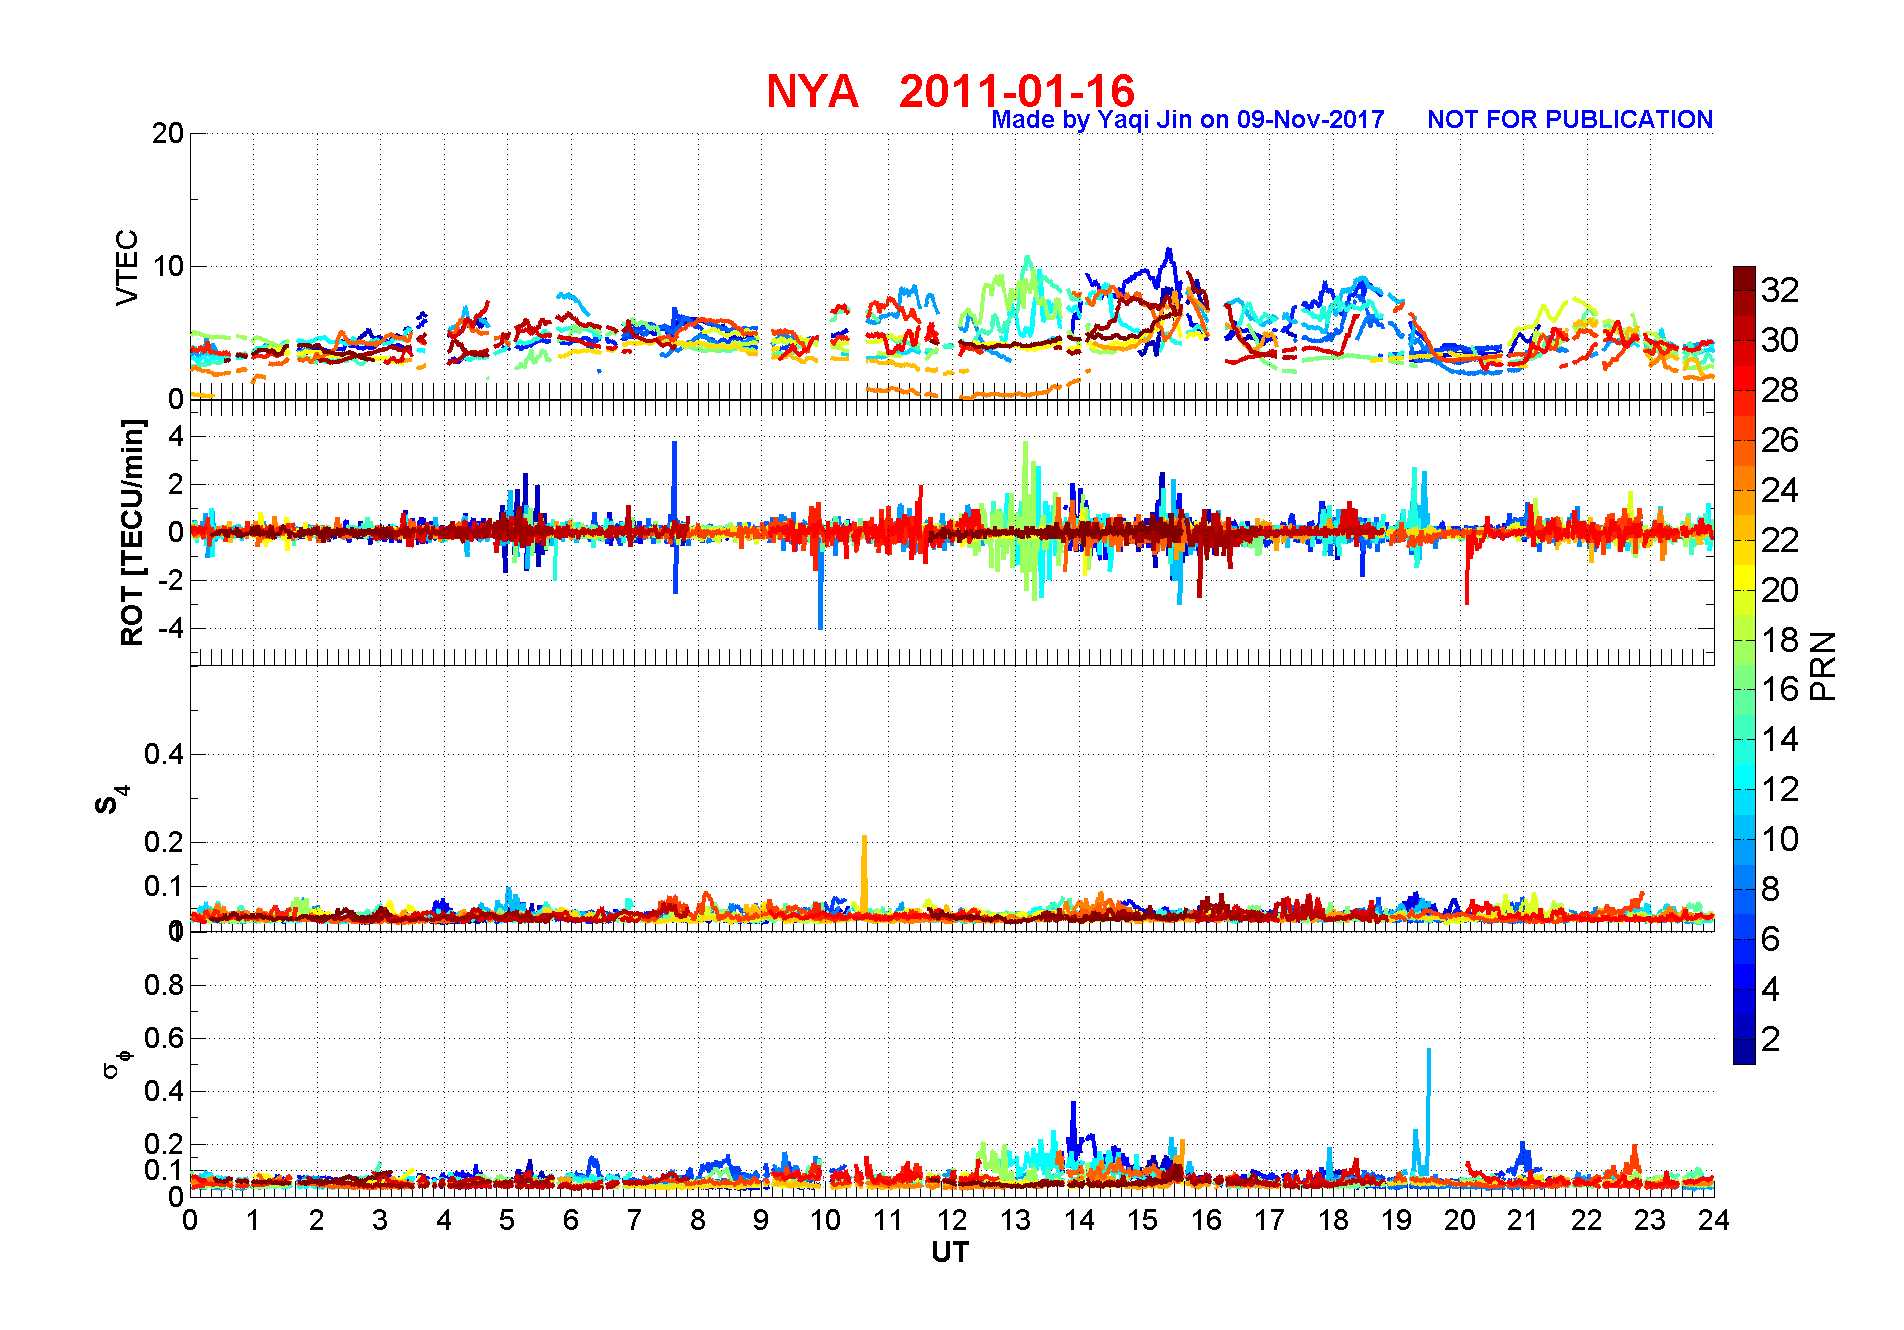Screen dimensions: 1904x1330
Task: Click the "0.4" tick on the sigma-phi axis
Action: point(164,1091)
